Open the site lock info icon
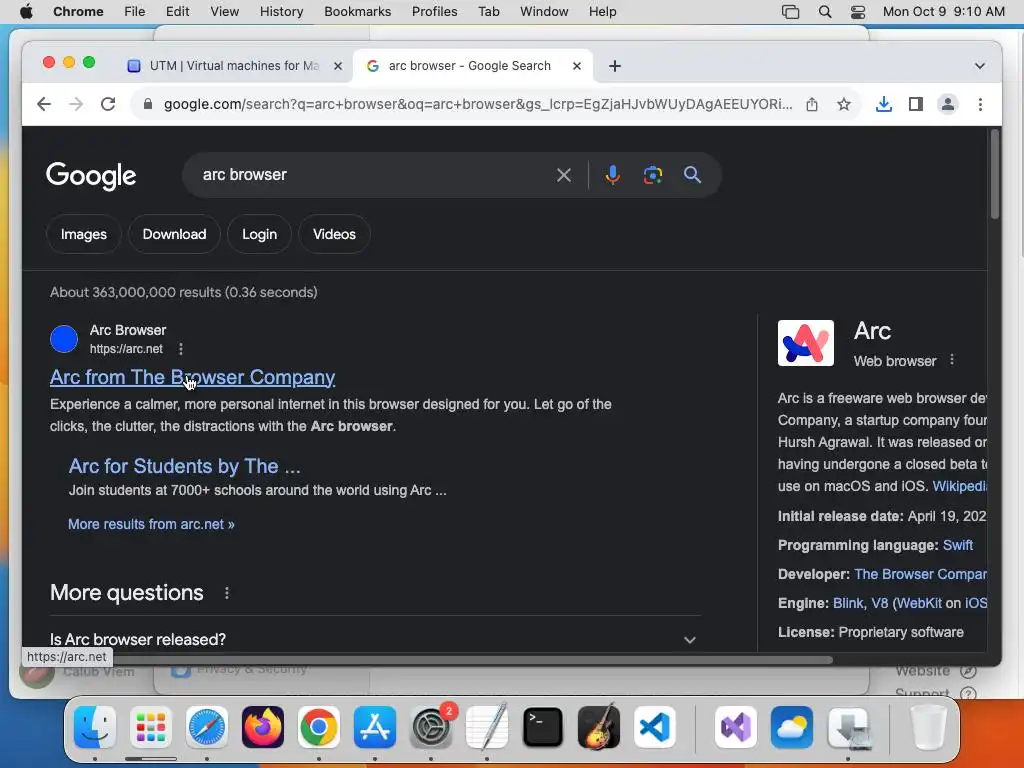This screenshot has height=768, width=1024. [148, 104]
